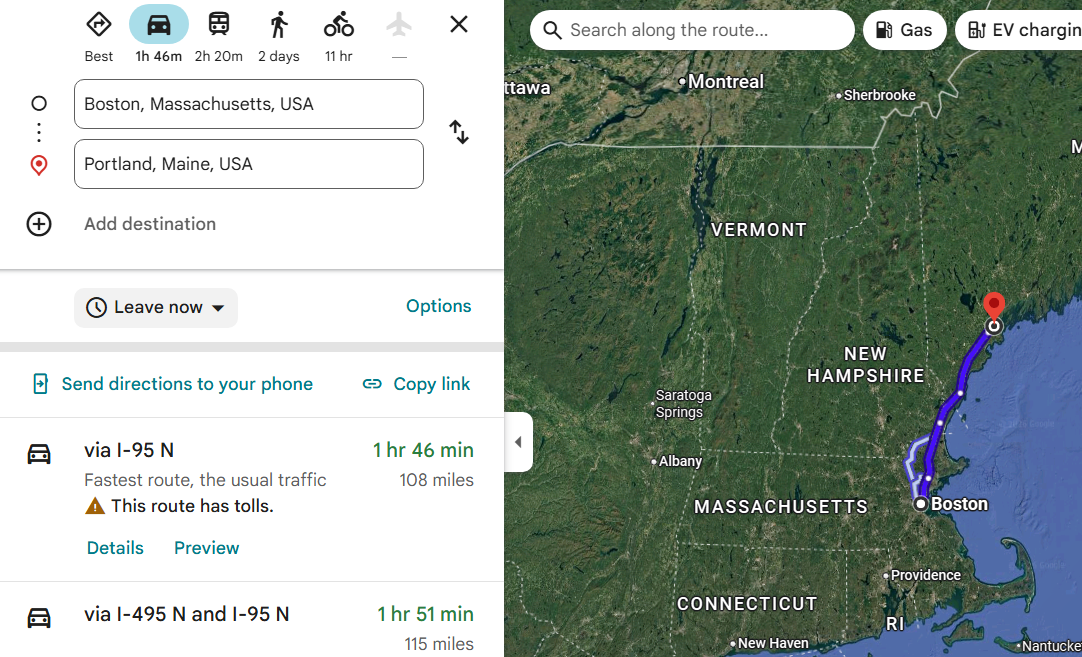Show EV charging stations along route

click(x=1019, y=30)
